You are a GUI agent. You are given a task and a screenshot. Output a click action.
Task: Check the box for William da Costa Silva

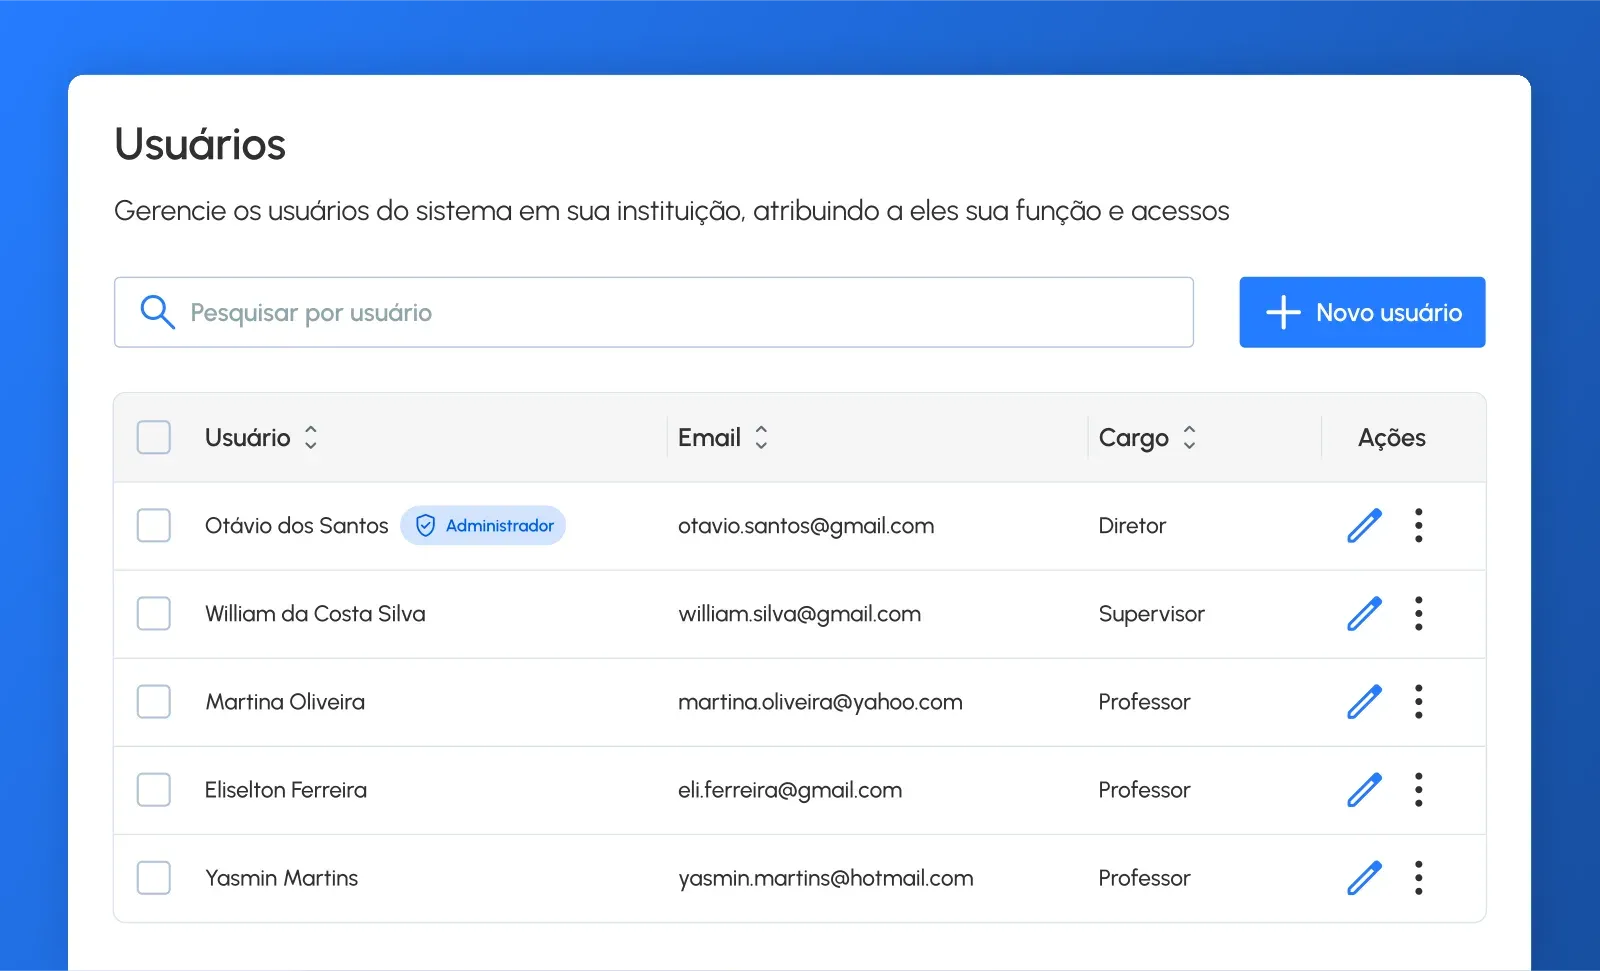pyautogui.click(x=153, y=613)
